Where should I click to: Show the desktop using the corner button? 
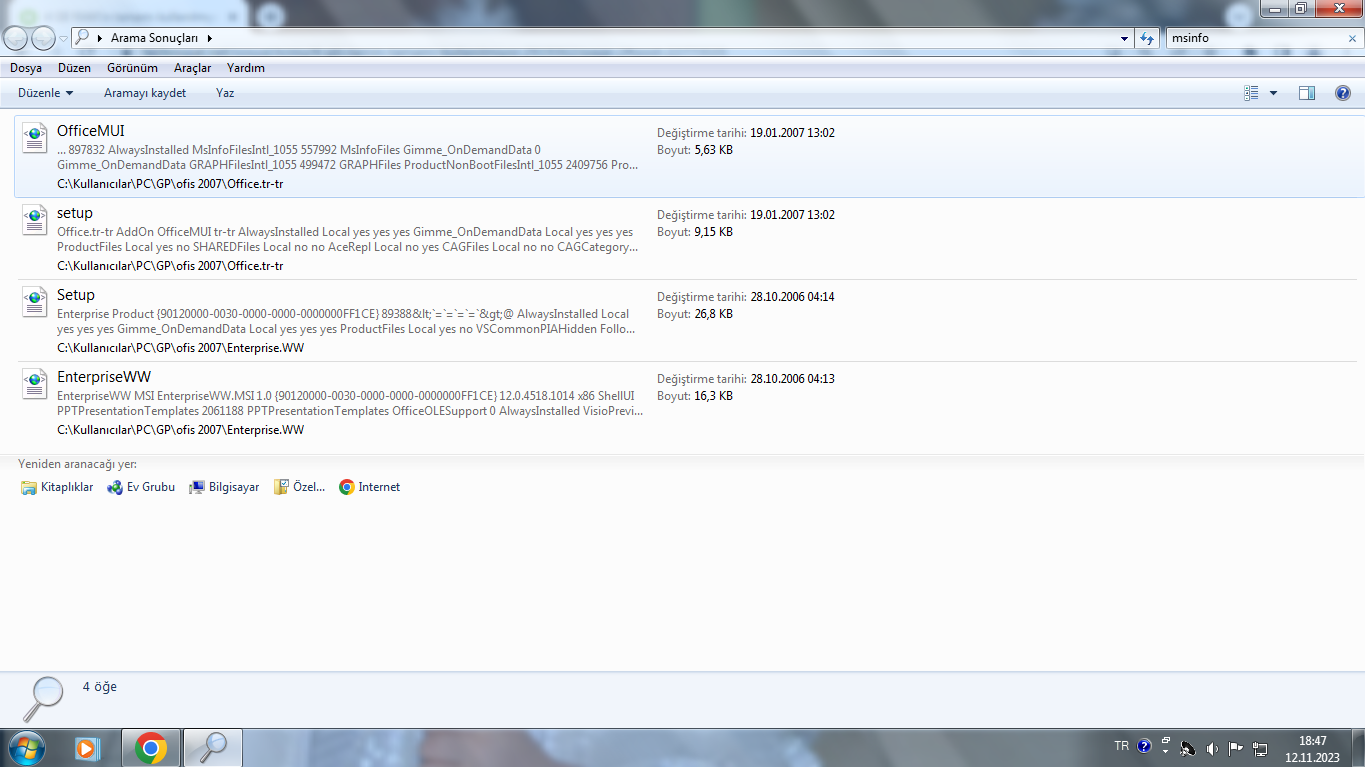(x=1358, y=748)
